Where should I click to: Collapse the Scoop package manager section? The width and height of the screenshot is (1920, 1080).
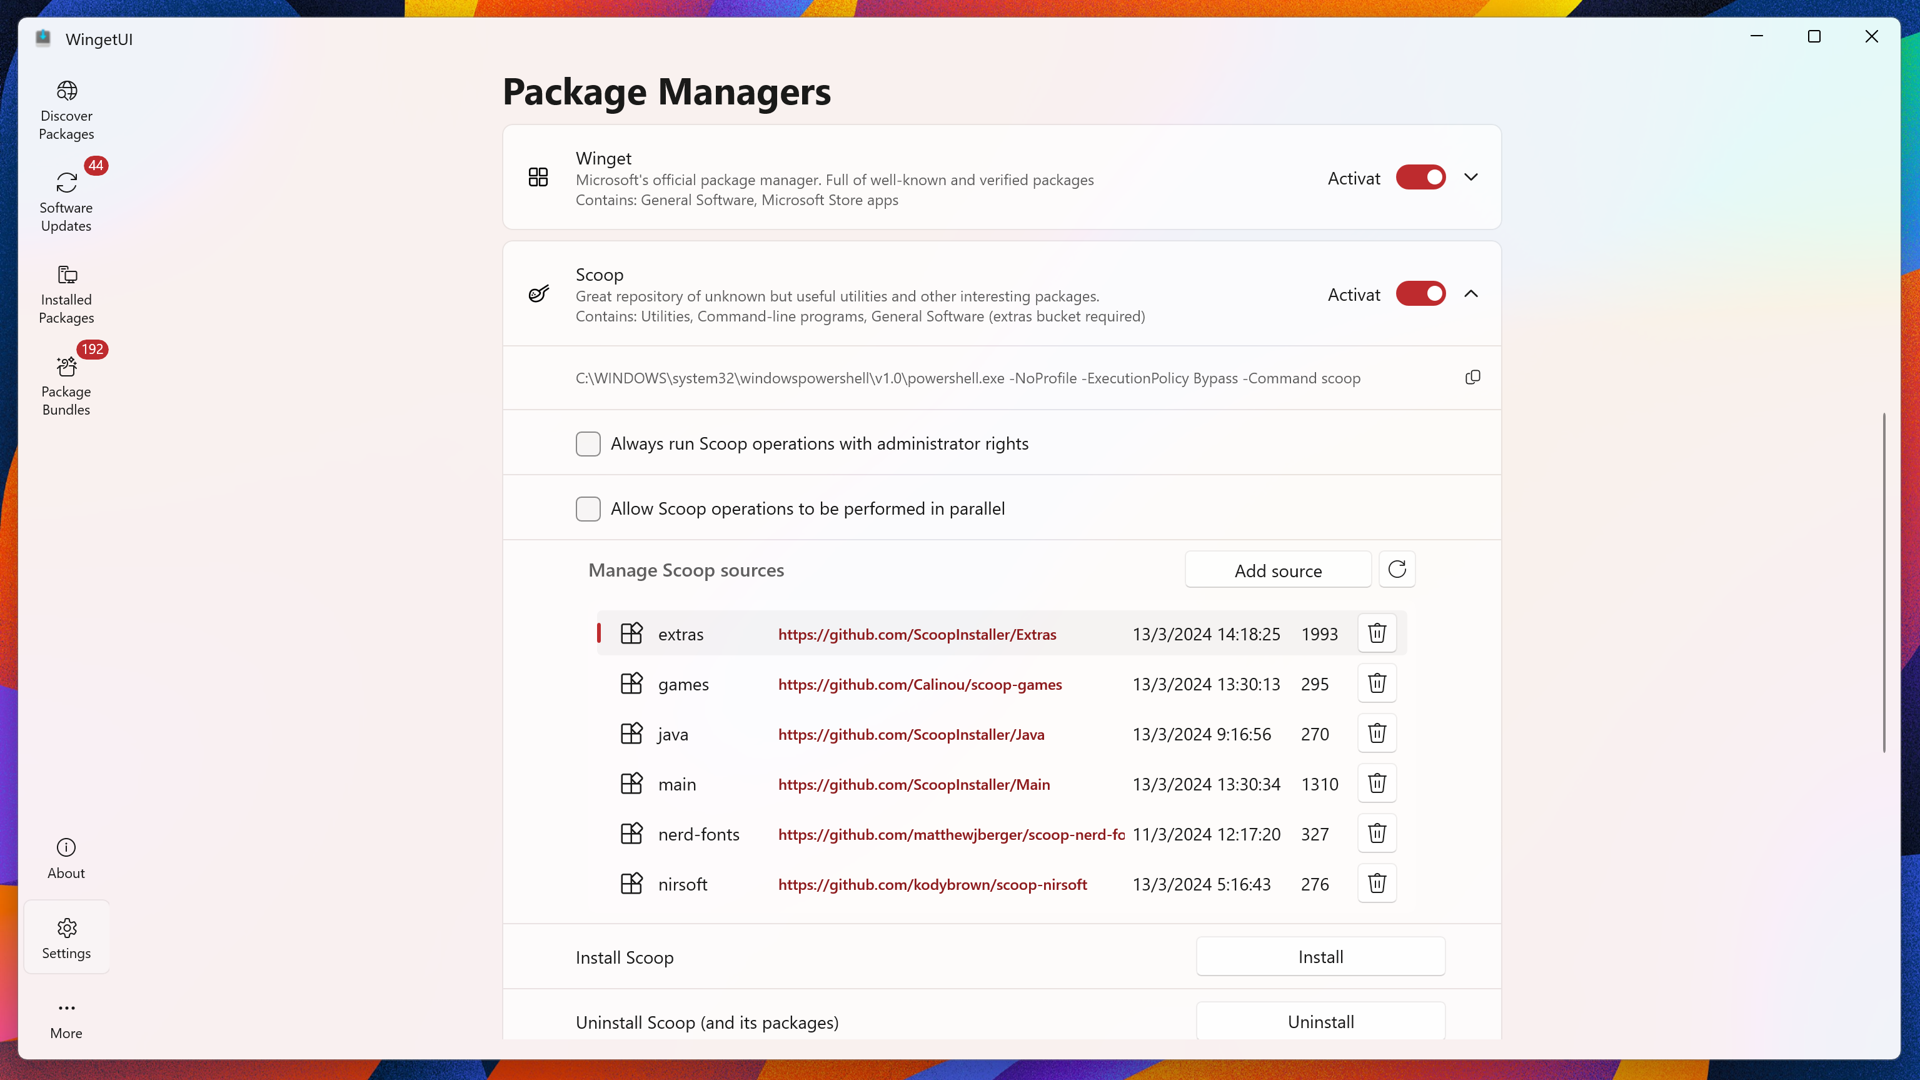[x=1472, y=293]
